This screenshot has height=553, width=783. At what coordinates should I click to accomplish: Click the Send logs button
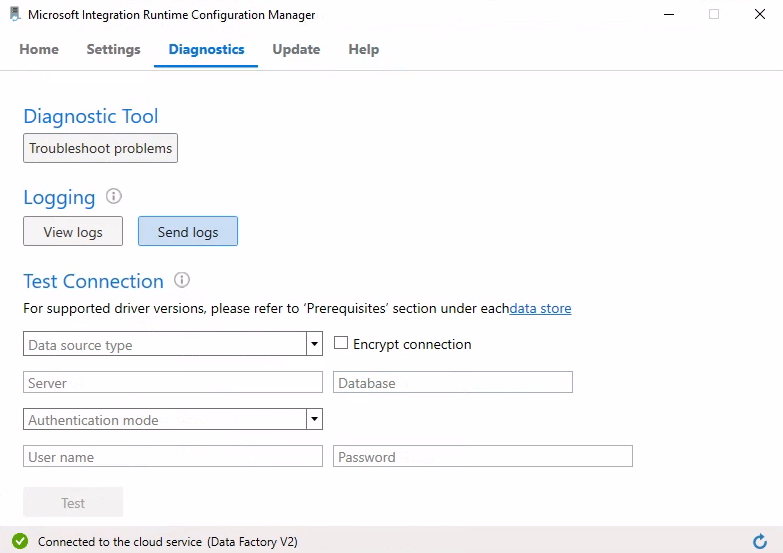[188, 232]
